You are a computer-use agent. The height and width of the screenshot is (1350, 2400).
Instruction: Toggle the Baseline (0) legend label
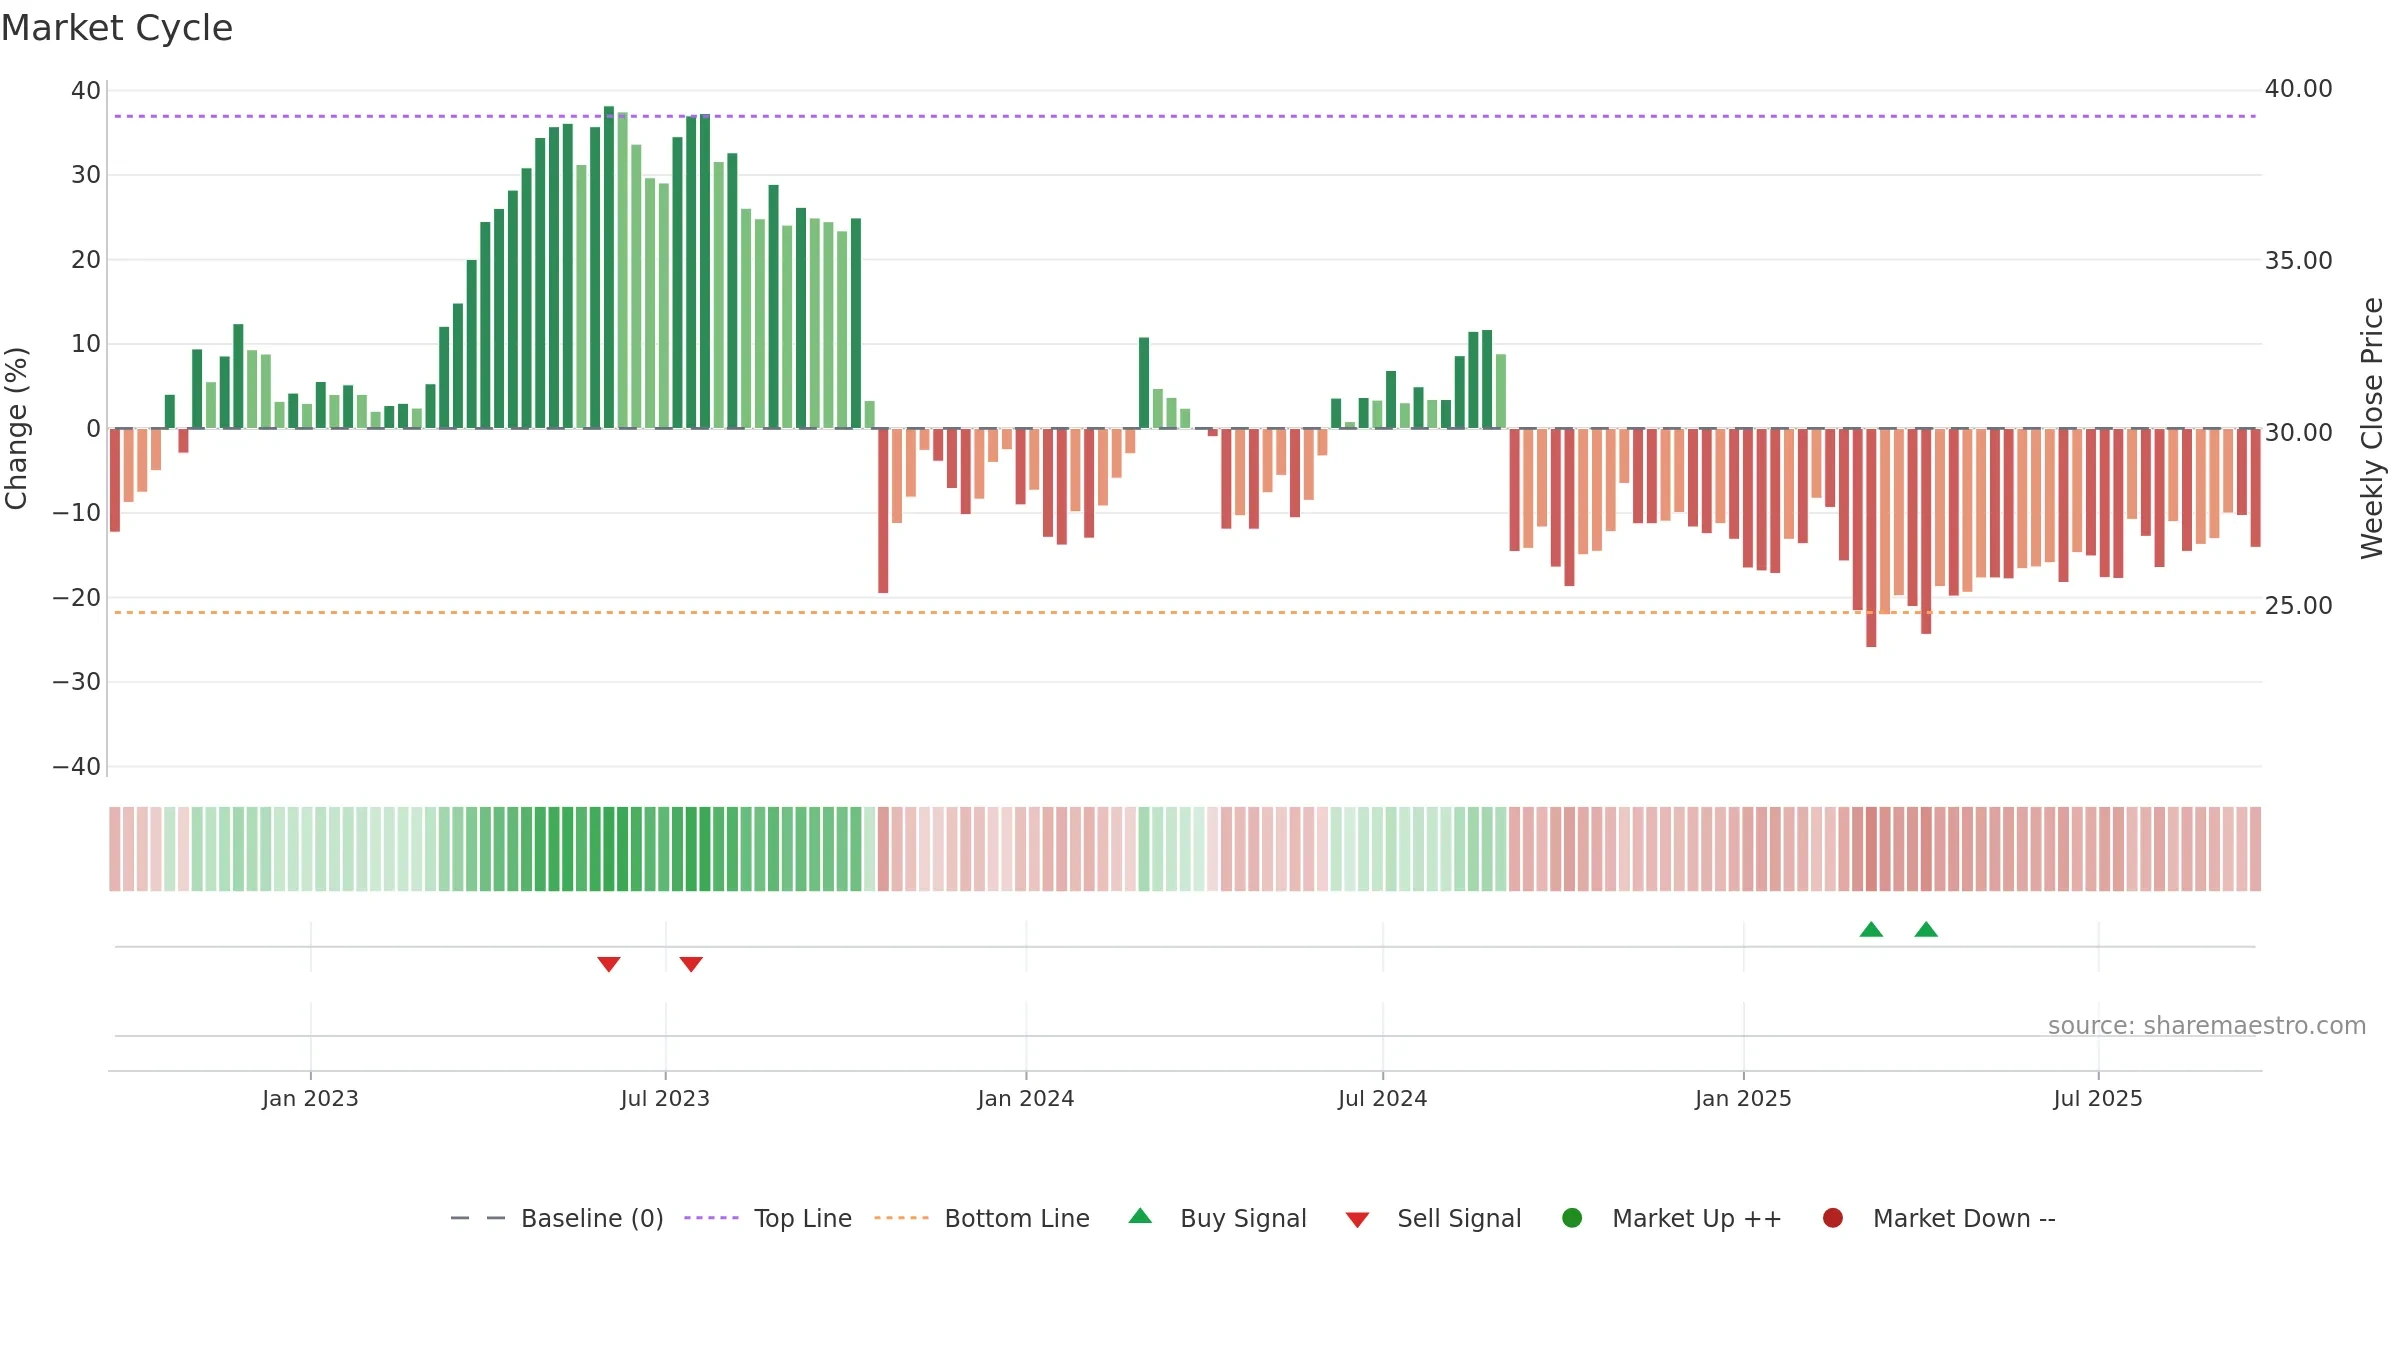pos(592,1218)
